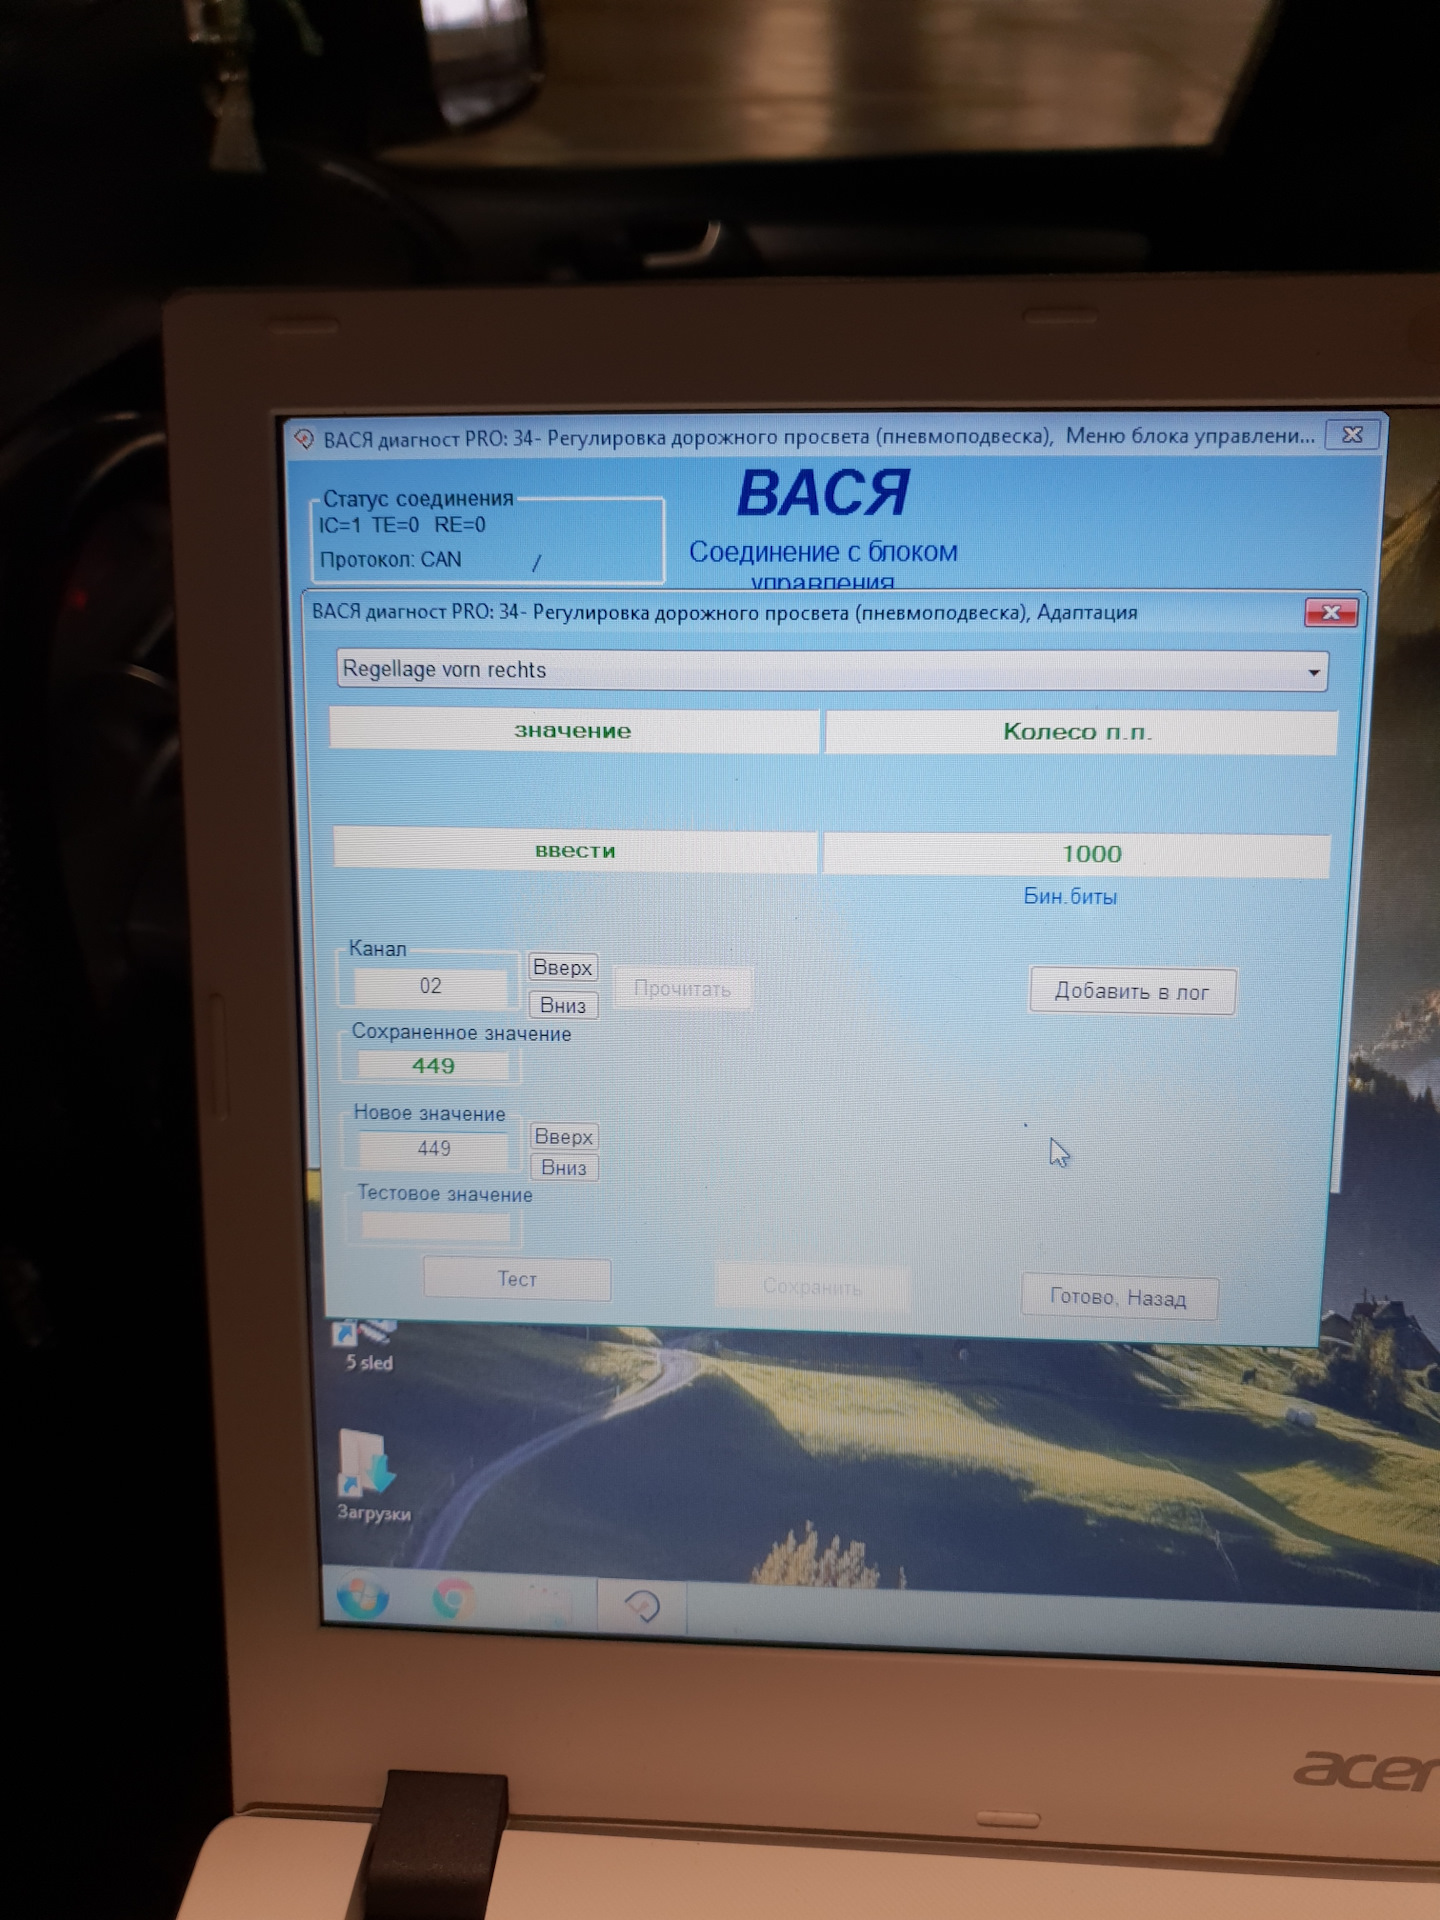Click the empty Тестовое значение field
The image size is (1440, 1920).
436,1226
